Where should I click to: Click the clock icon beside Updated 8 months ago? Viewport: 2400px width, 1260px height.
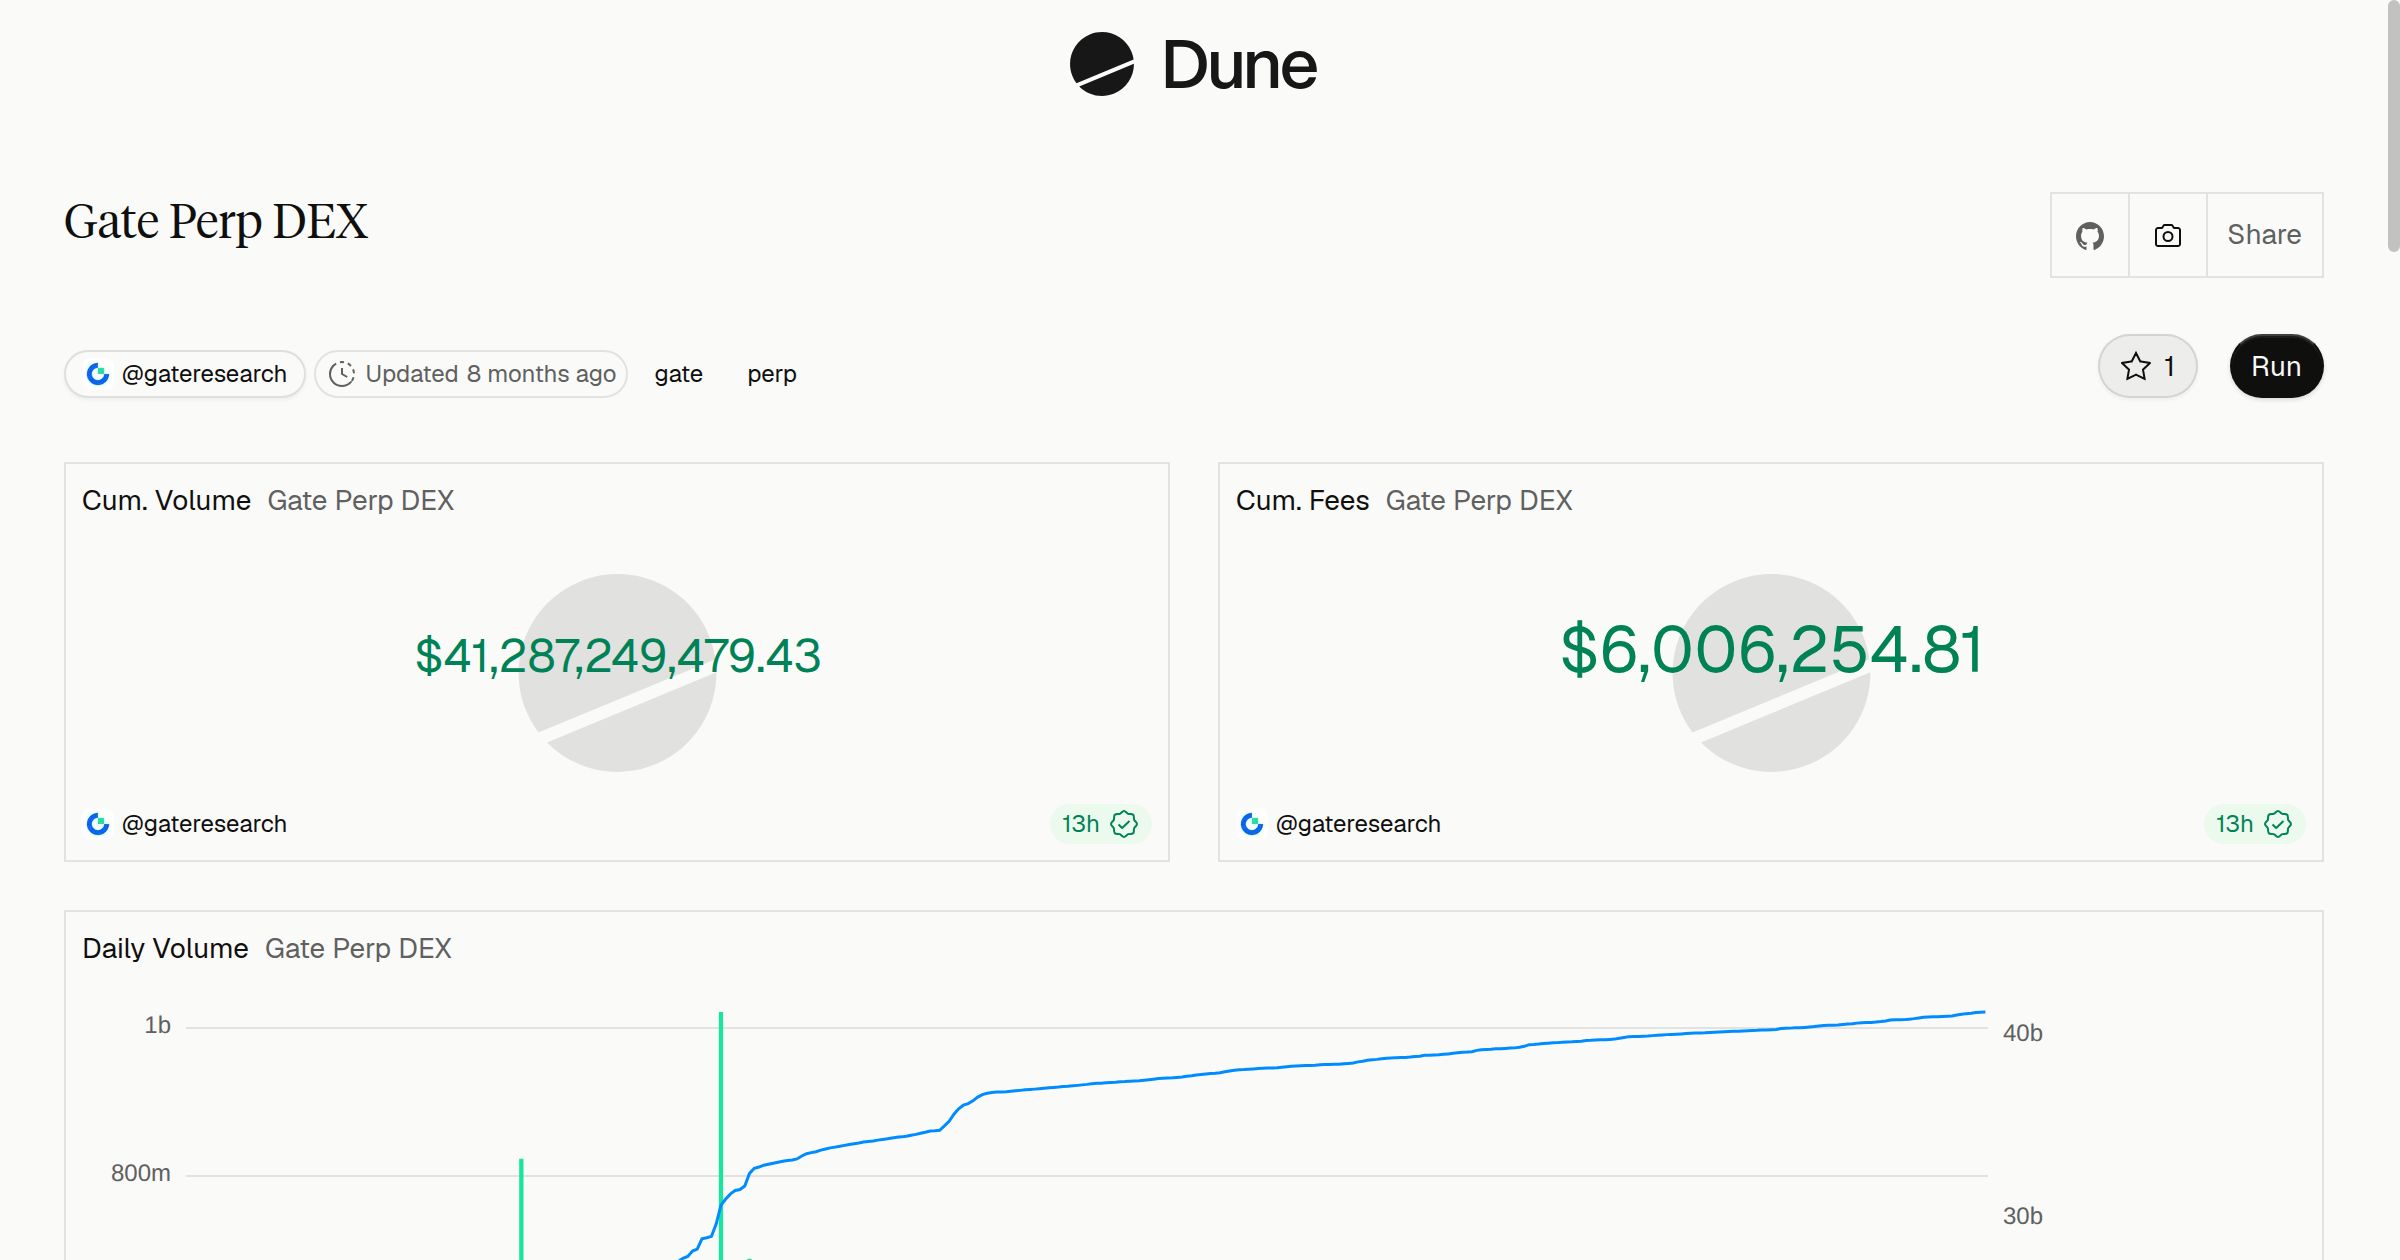[x=342, y=374]
